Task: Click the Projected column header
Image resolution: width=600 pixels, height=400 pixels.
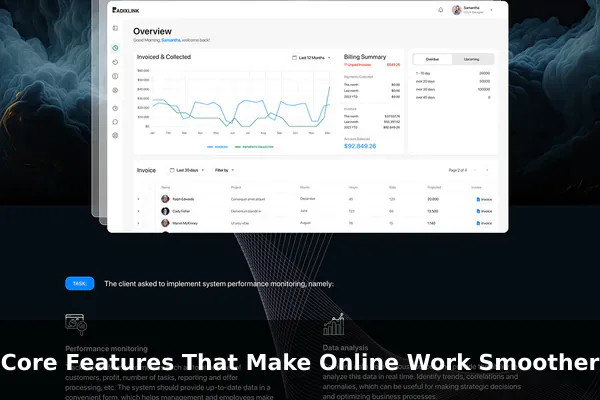Action: [434, 187]
